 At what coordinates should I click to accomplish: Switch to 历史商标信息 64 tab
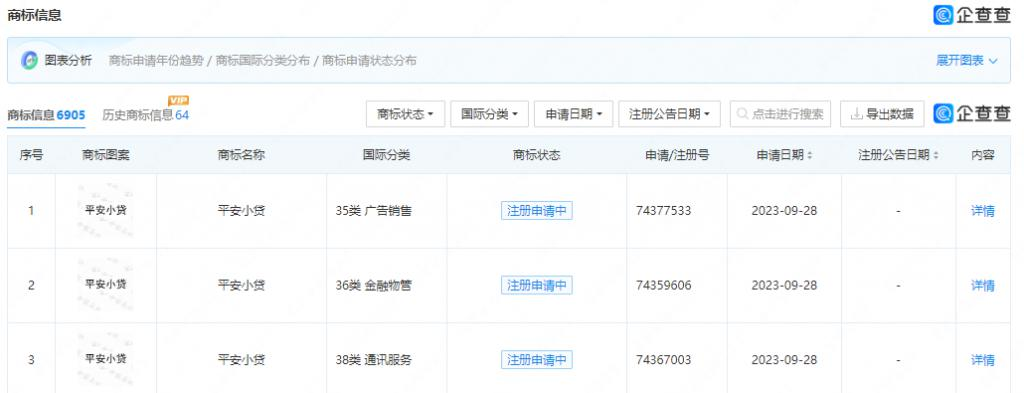click(146, 116)
